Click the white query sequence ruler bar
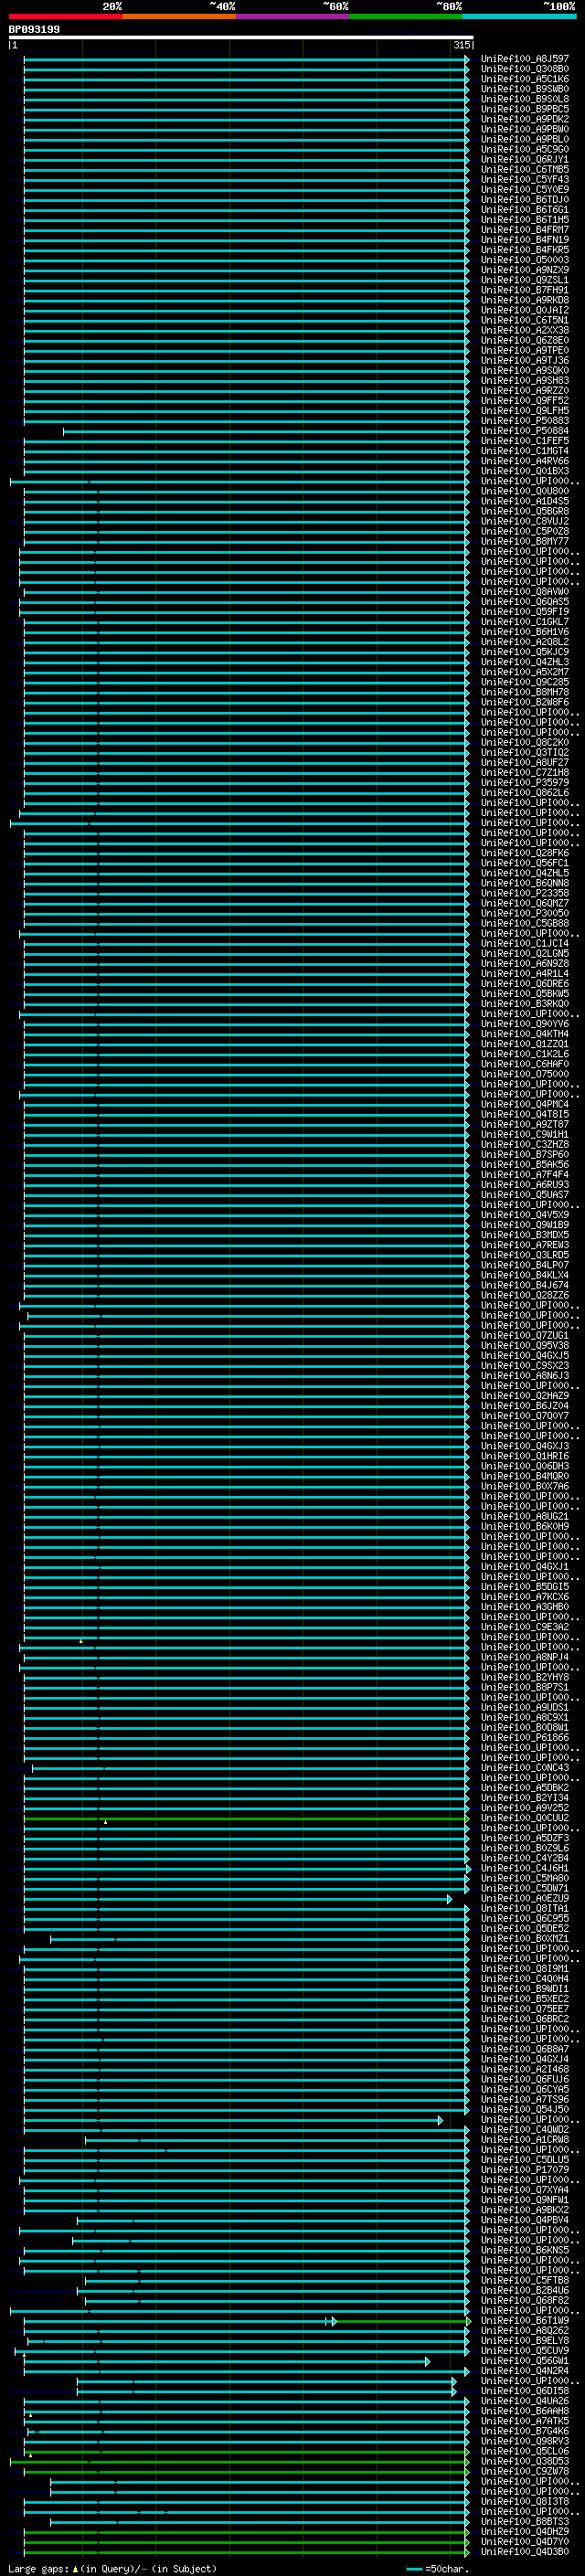The image size is (585, 2576). (241, 38)
